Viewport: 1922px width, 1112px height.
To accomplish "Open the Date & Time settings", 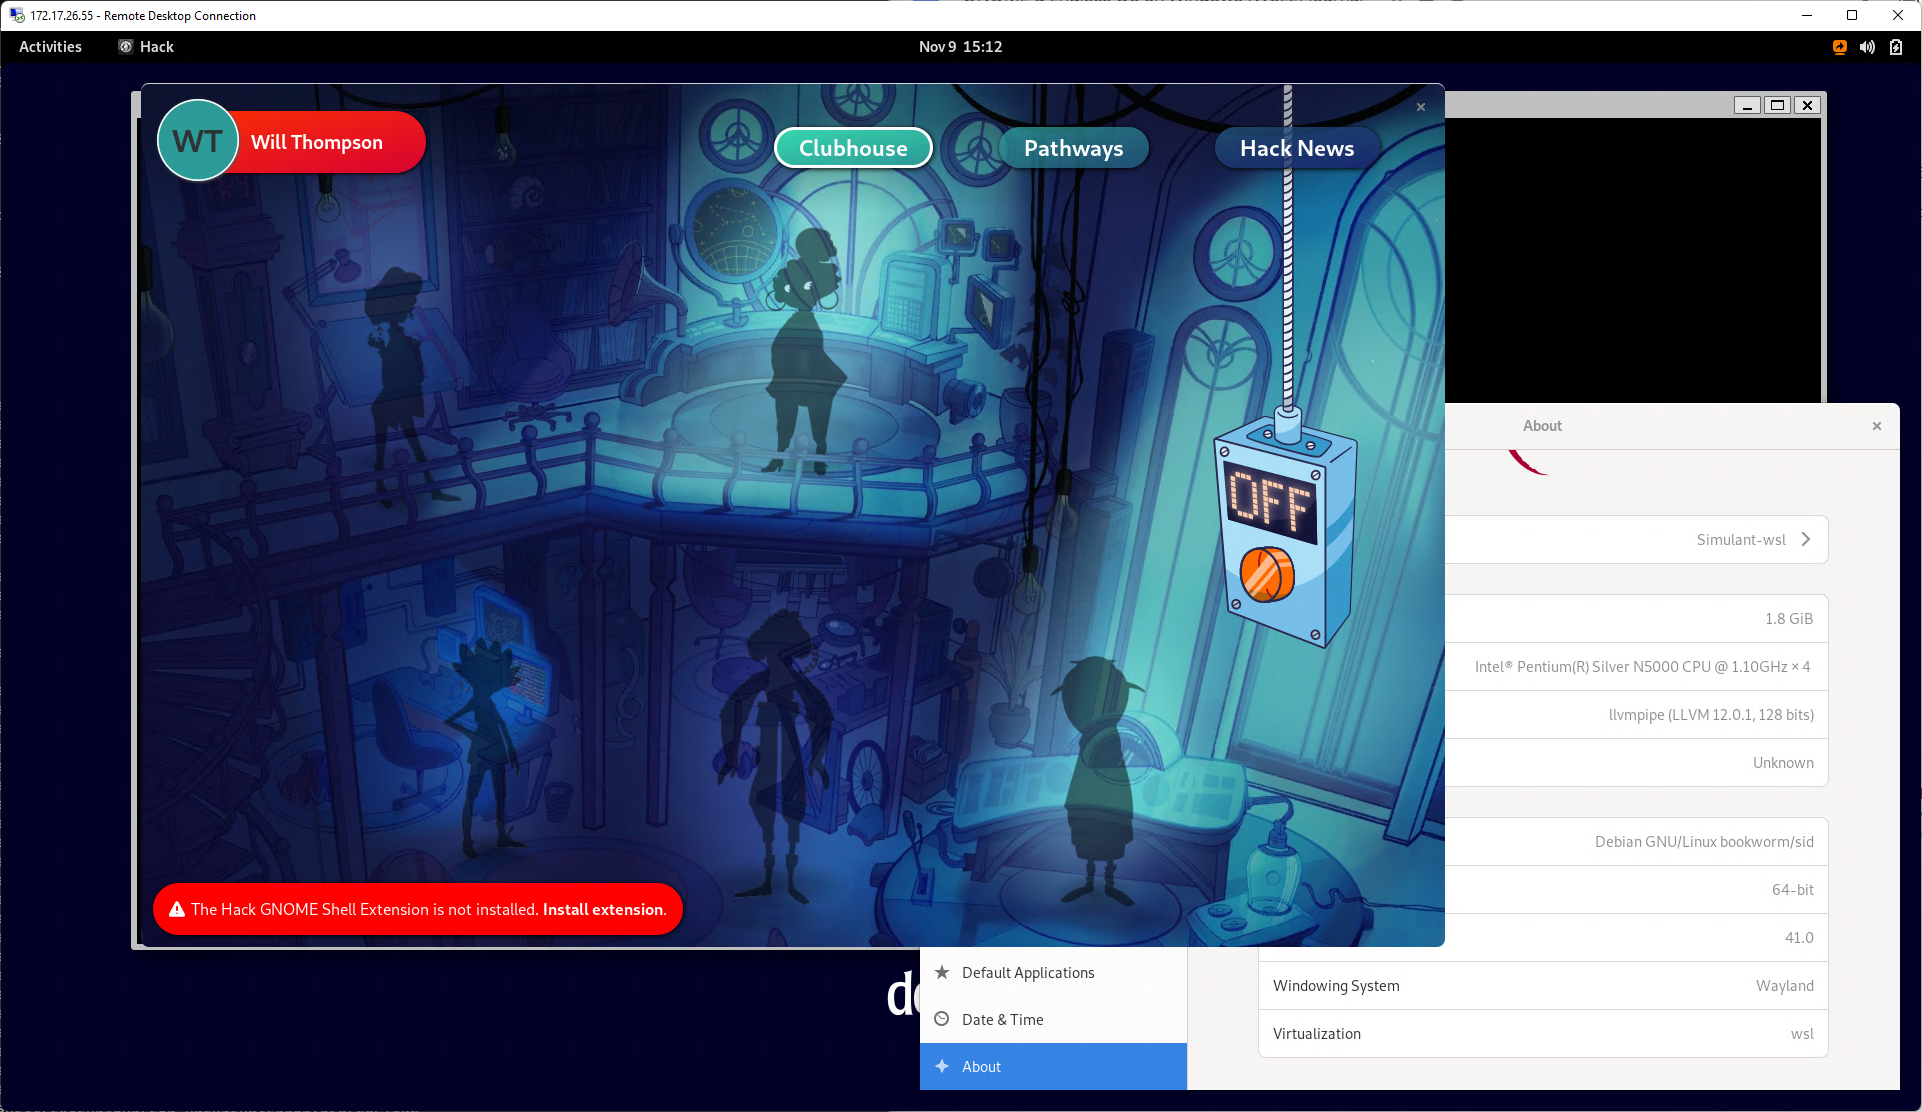I will [1002, 1019].
